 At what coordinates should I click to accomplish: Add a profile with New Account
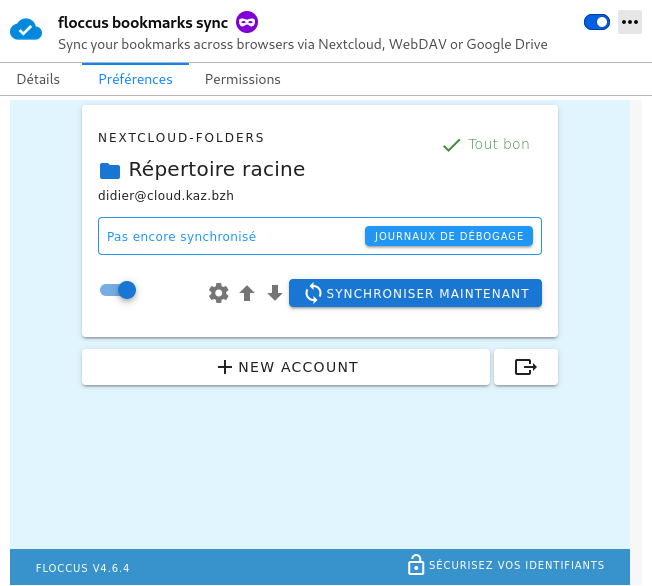click(x=286, y=367)
